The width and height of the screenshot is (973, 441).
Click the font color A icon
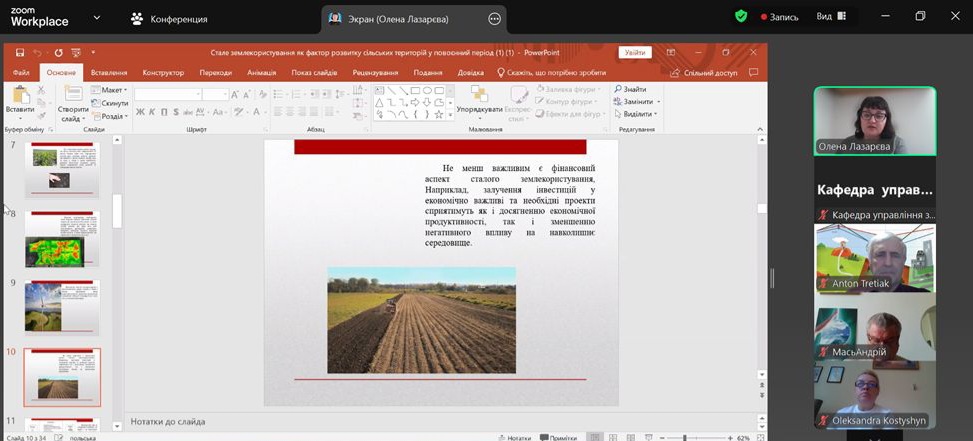click(256, 112)
